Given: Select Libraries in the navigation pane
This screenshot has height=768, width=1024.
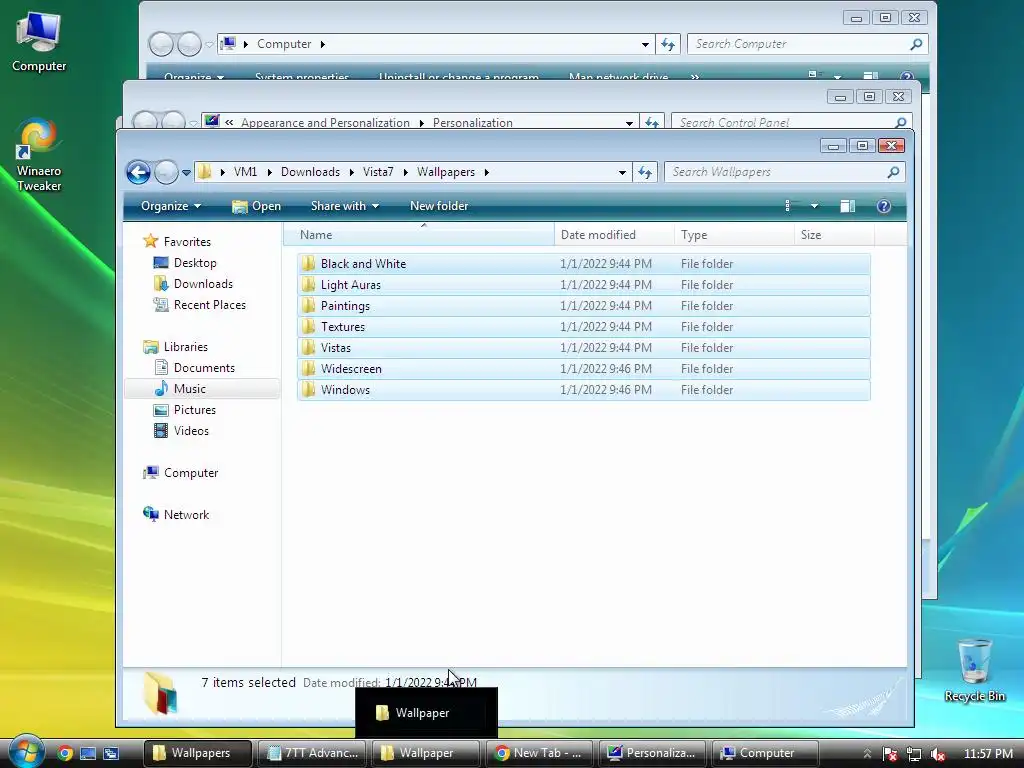Looking at the screenshot, I should pos(176,347).
